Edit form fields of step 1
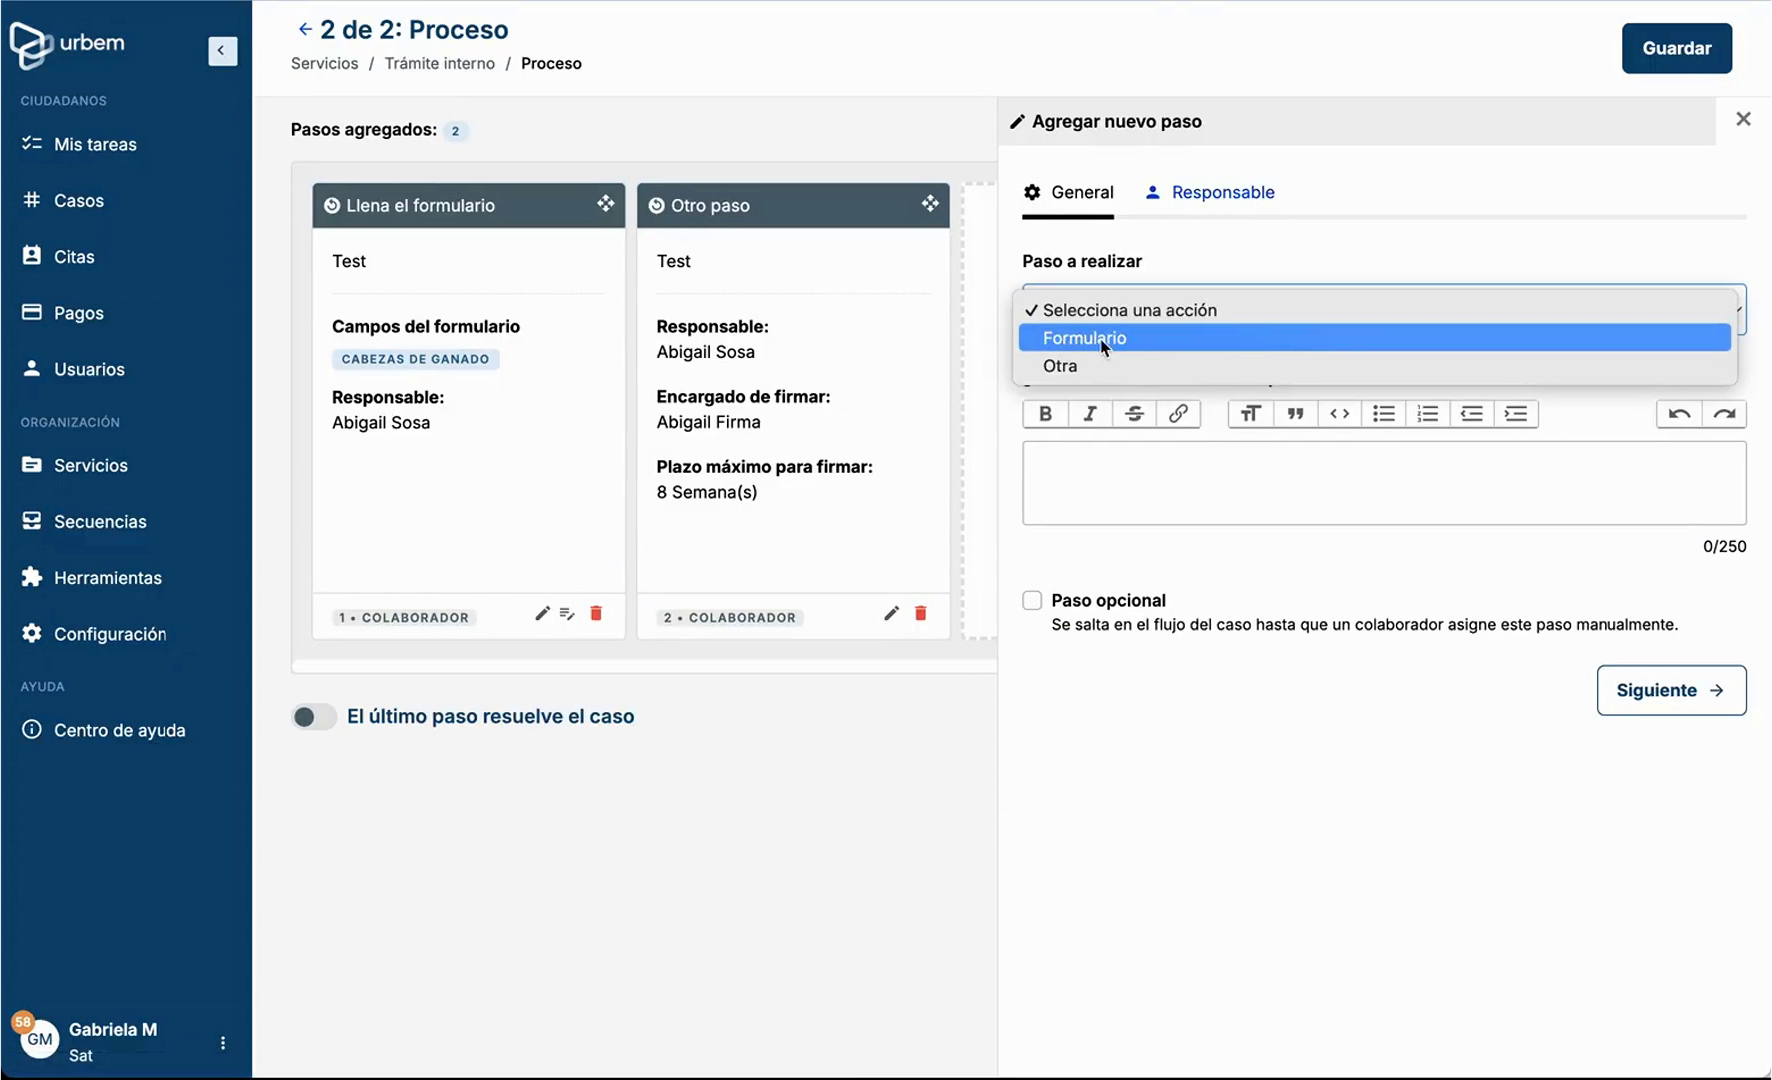The image size is (1772, 1080). tap(567, 613)
